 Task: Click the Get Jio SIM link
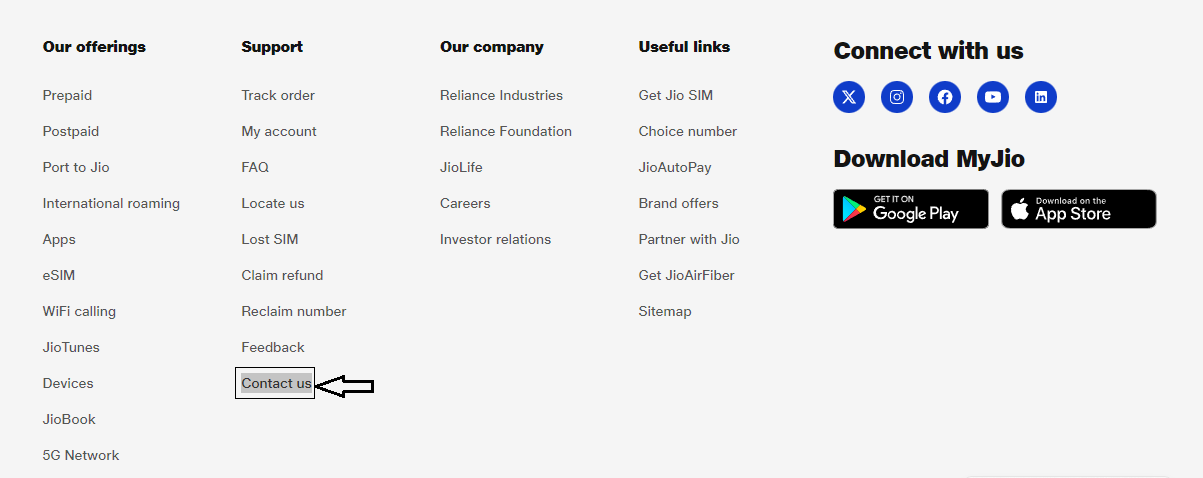pyautogui.click(x=676, y=95)
